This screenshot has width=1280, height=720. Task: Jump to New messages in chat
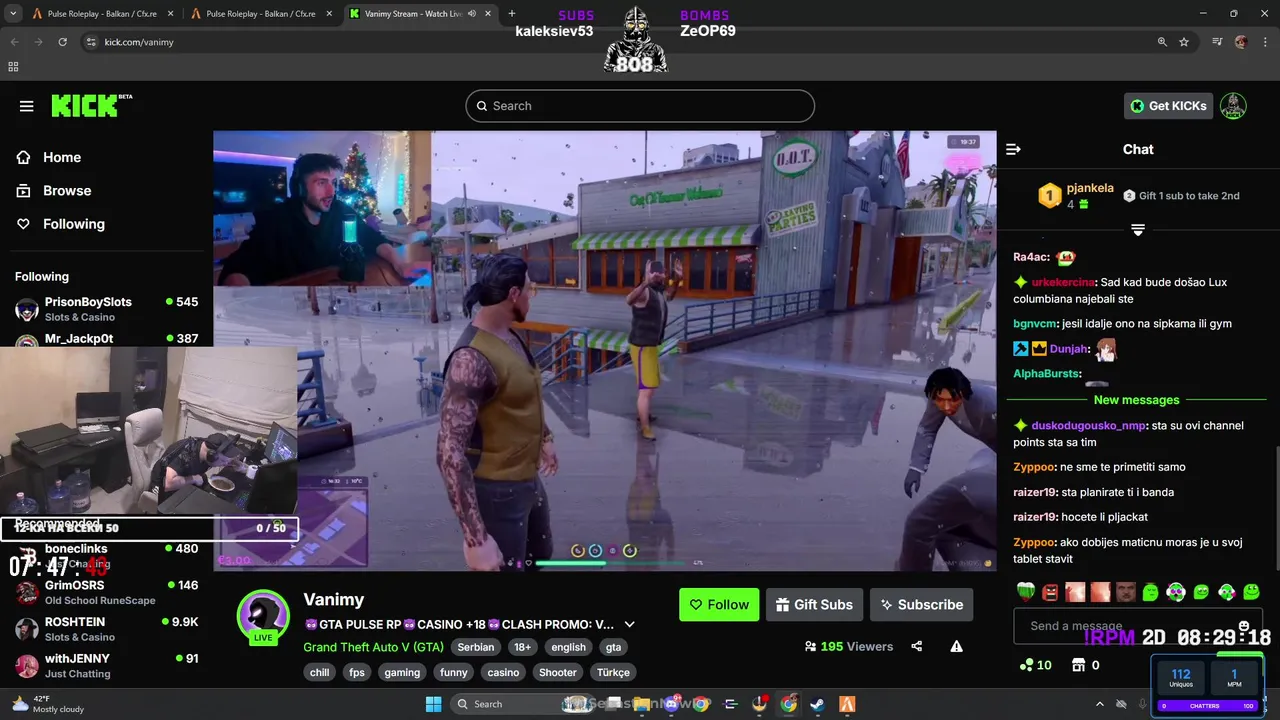click(x=1137, y=400)
